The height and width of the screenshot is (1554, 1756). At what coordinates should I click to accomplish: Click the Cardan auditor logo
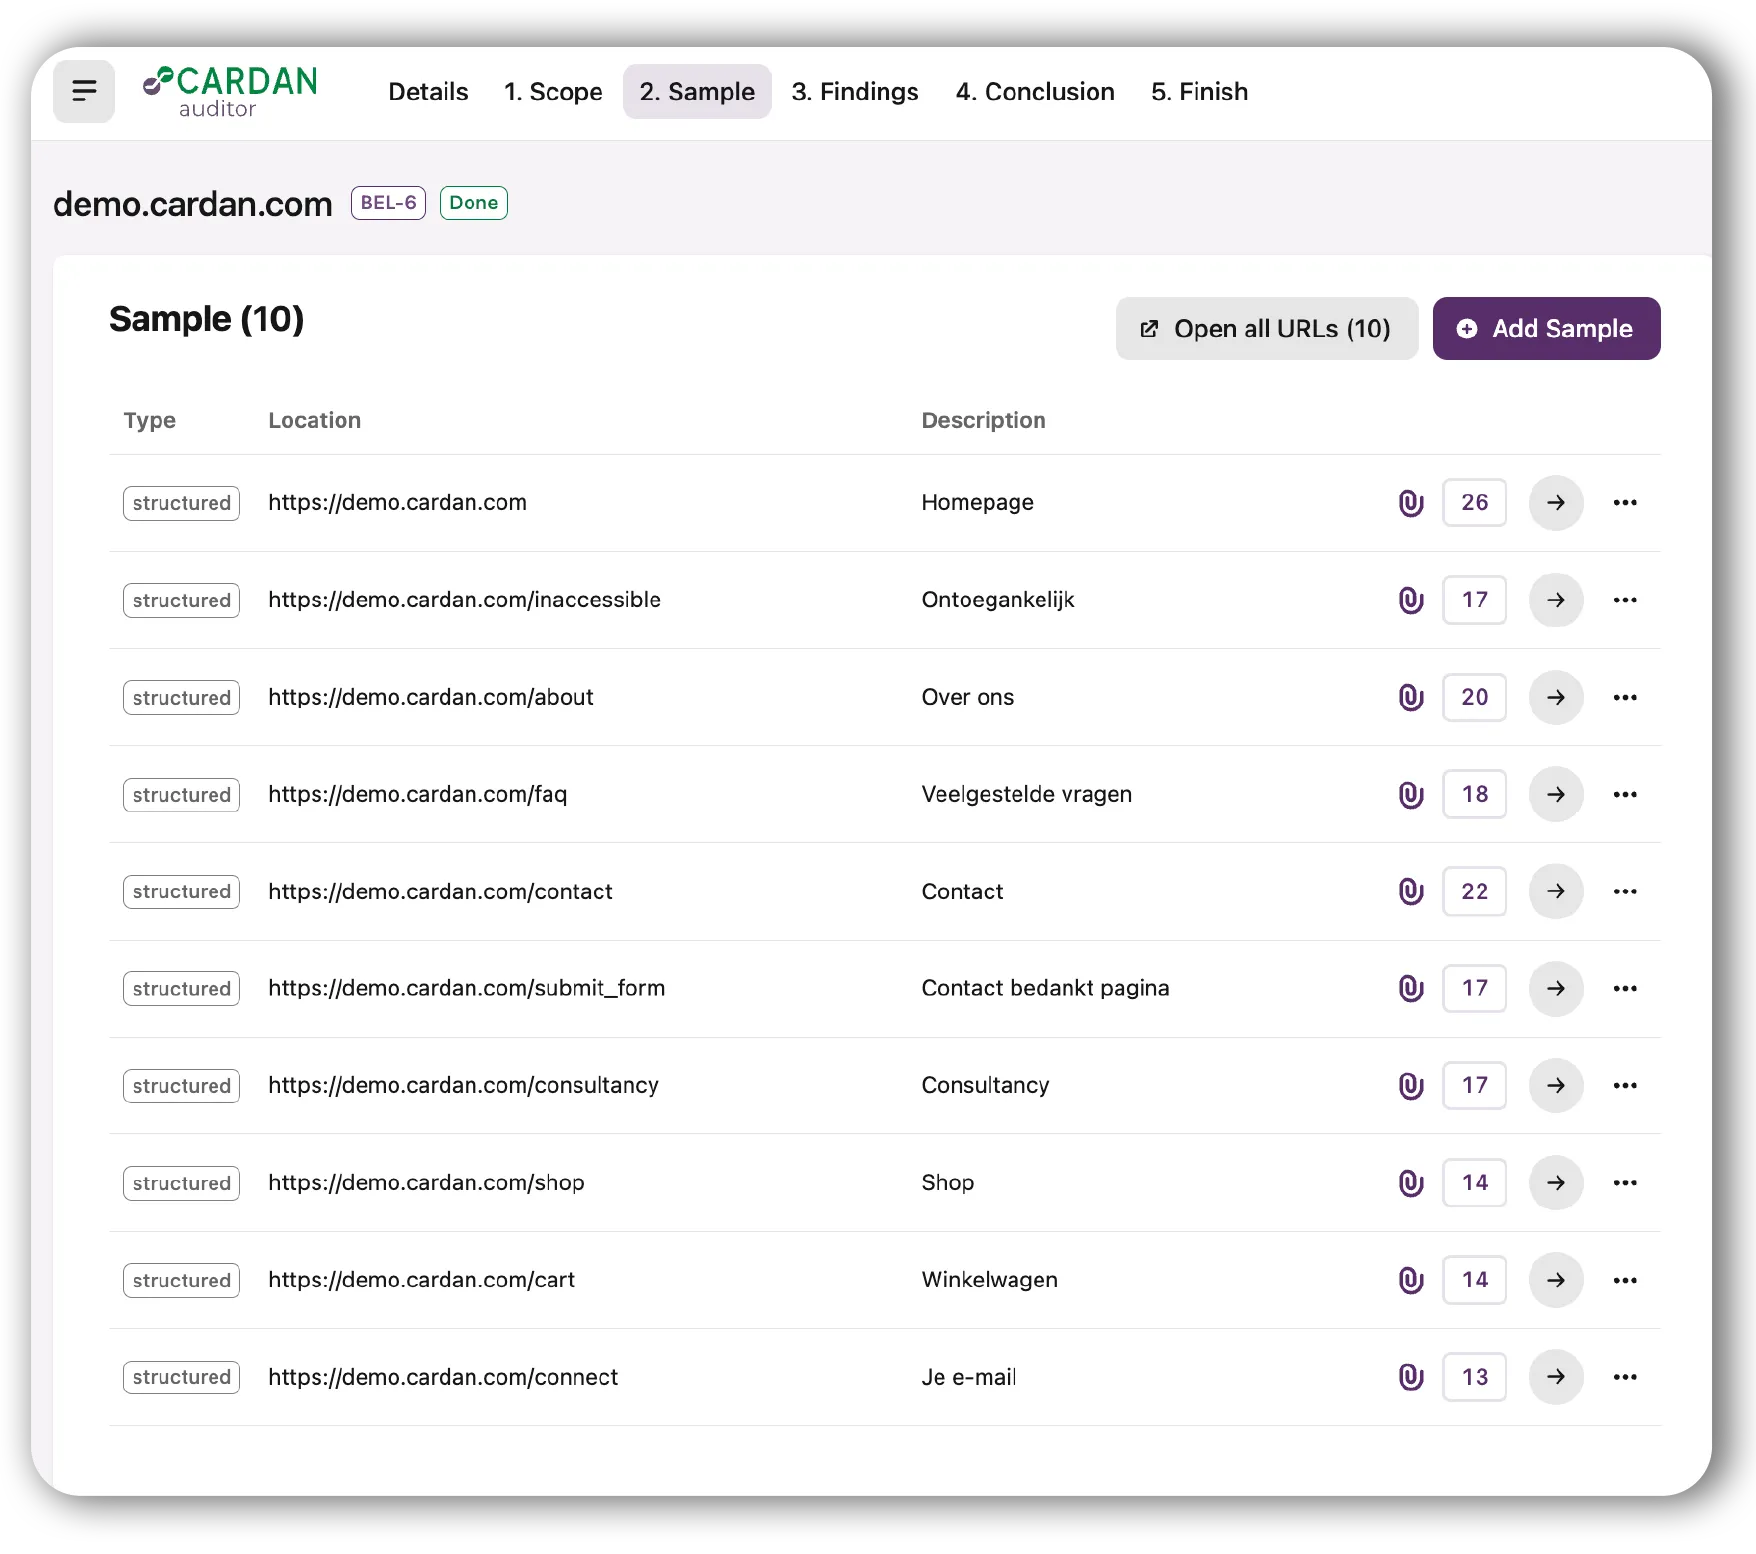(230, 91)
